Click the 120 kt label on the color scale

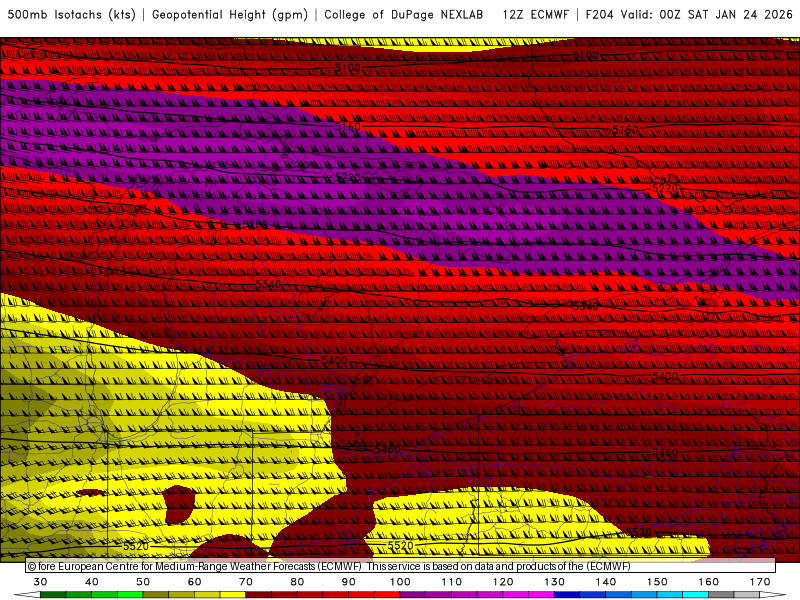pyautogui.click(x=503, y=582)
